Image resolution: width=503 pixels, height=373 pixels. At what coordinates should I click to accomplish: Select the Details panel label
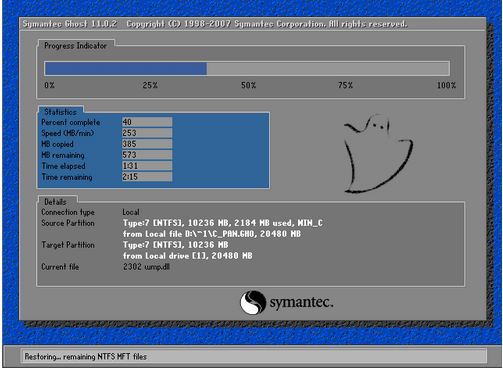[55, 202]
